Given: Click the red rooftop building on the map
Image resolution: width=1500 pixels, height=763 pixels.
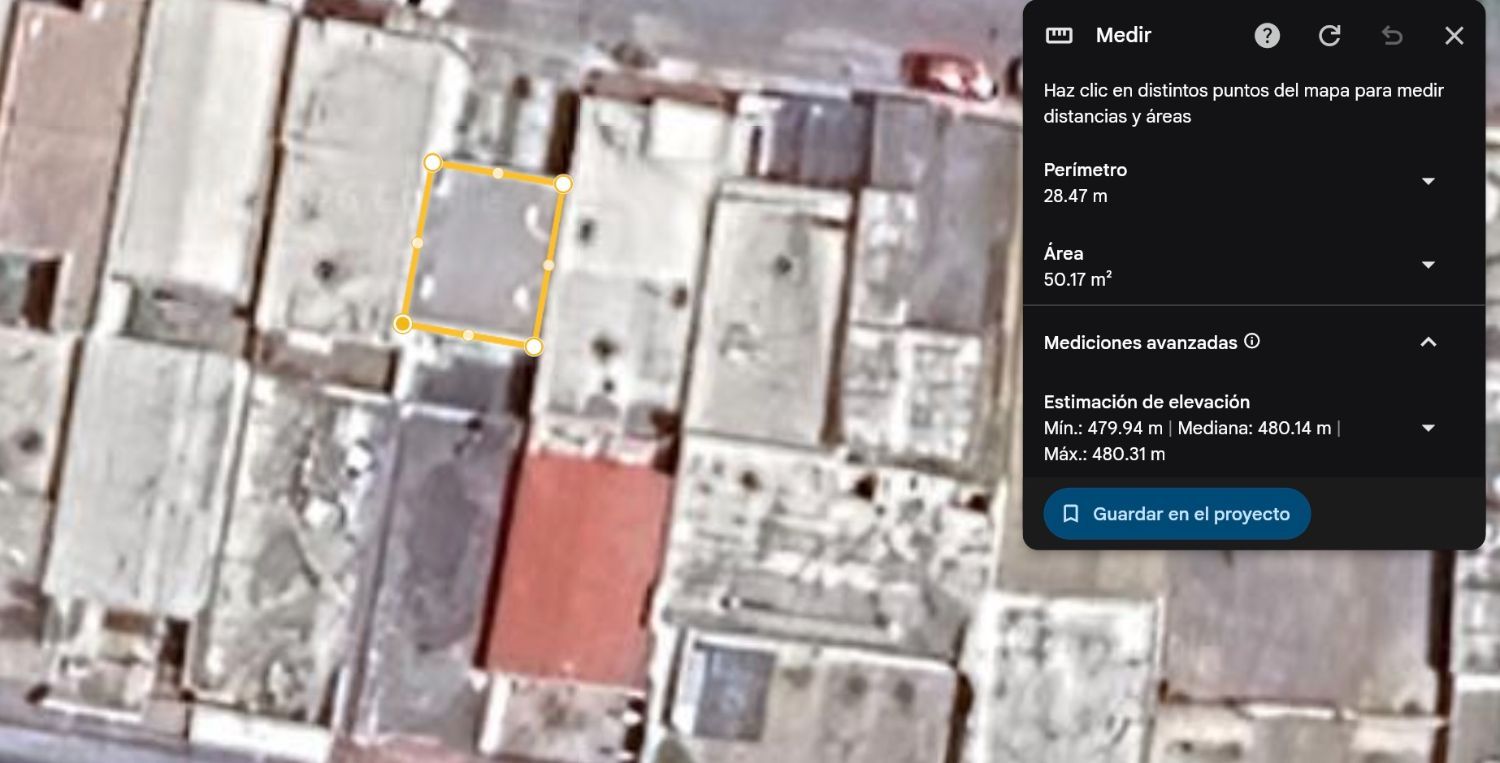Looking at the screenshot, I should coord(578,568).
